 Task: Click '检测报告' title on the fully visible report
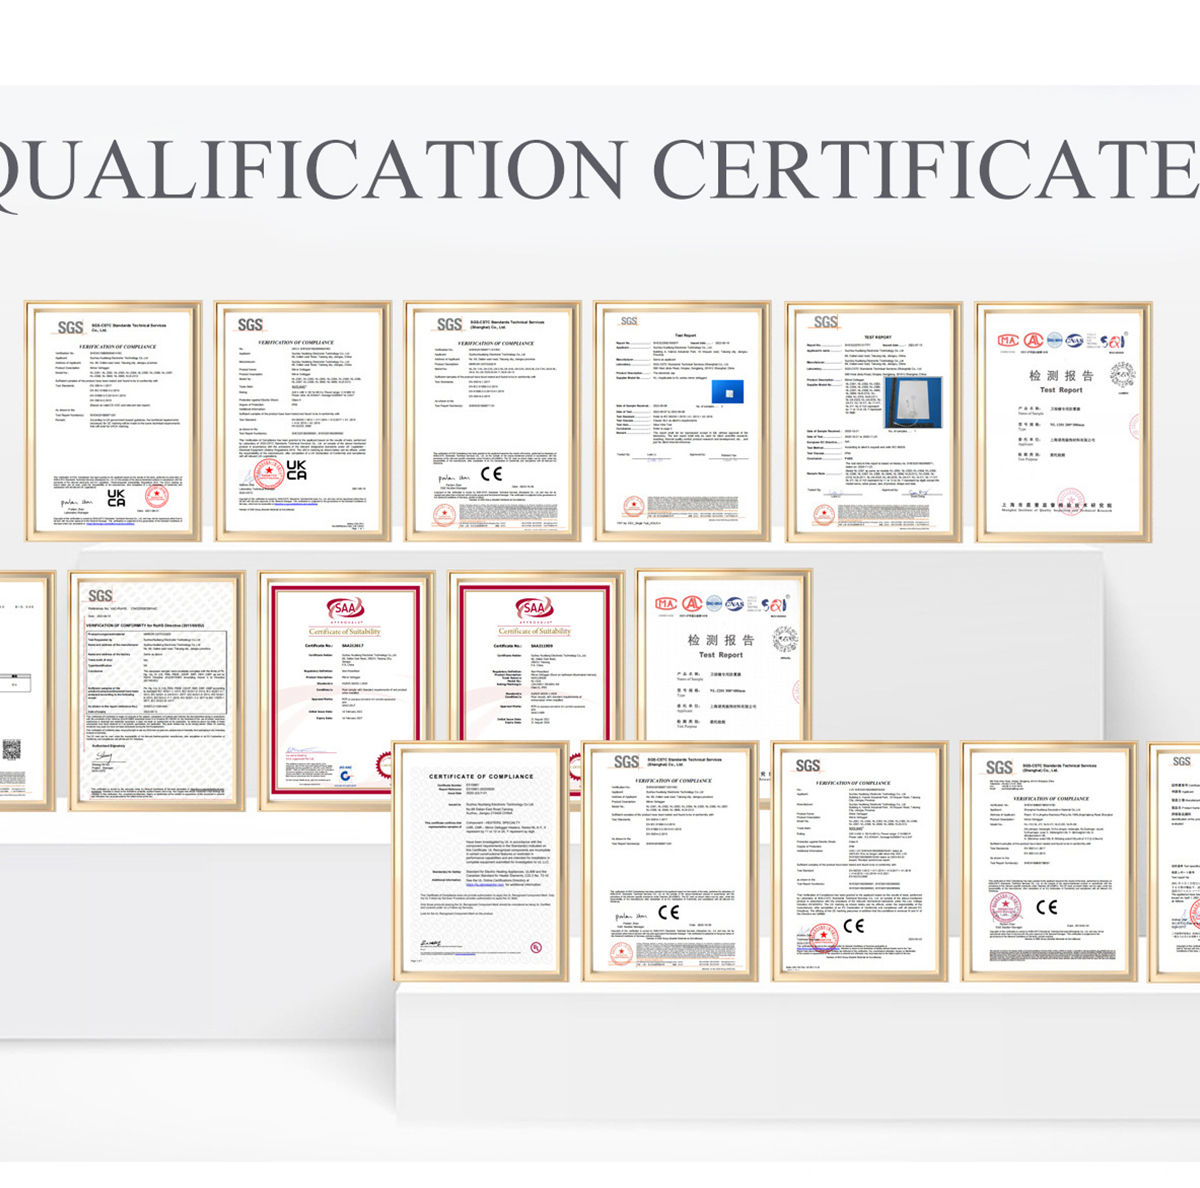1061,376
